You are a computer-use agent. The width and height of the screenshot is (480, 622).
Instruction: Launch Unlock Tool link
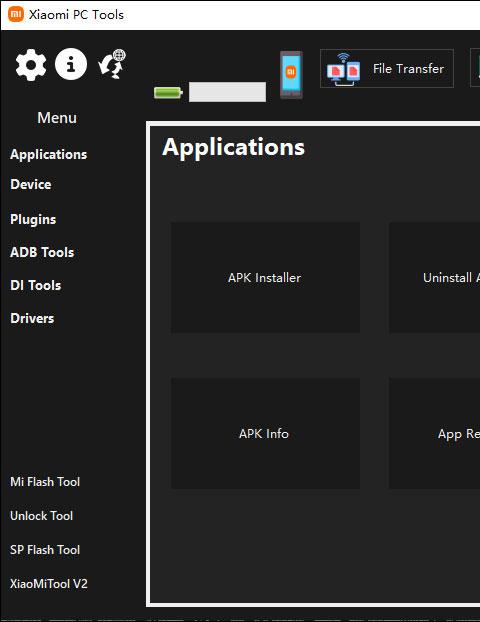click(x=42, y=516)
